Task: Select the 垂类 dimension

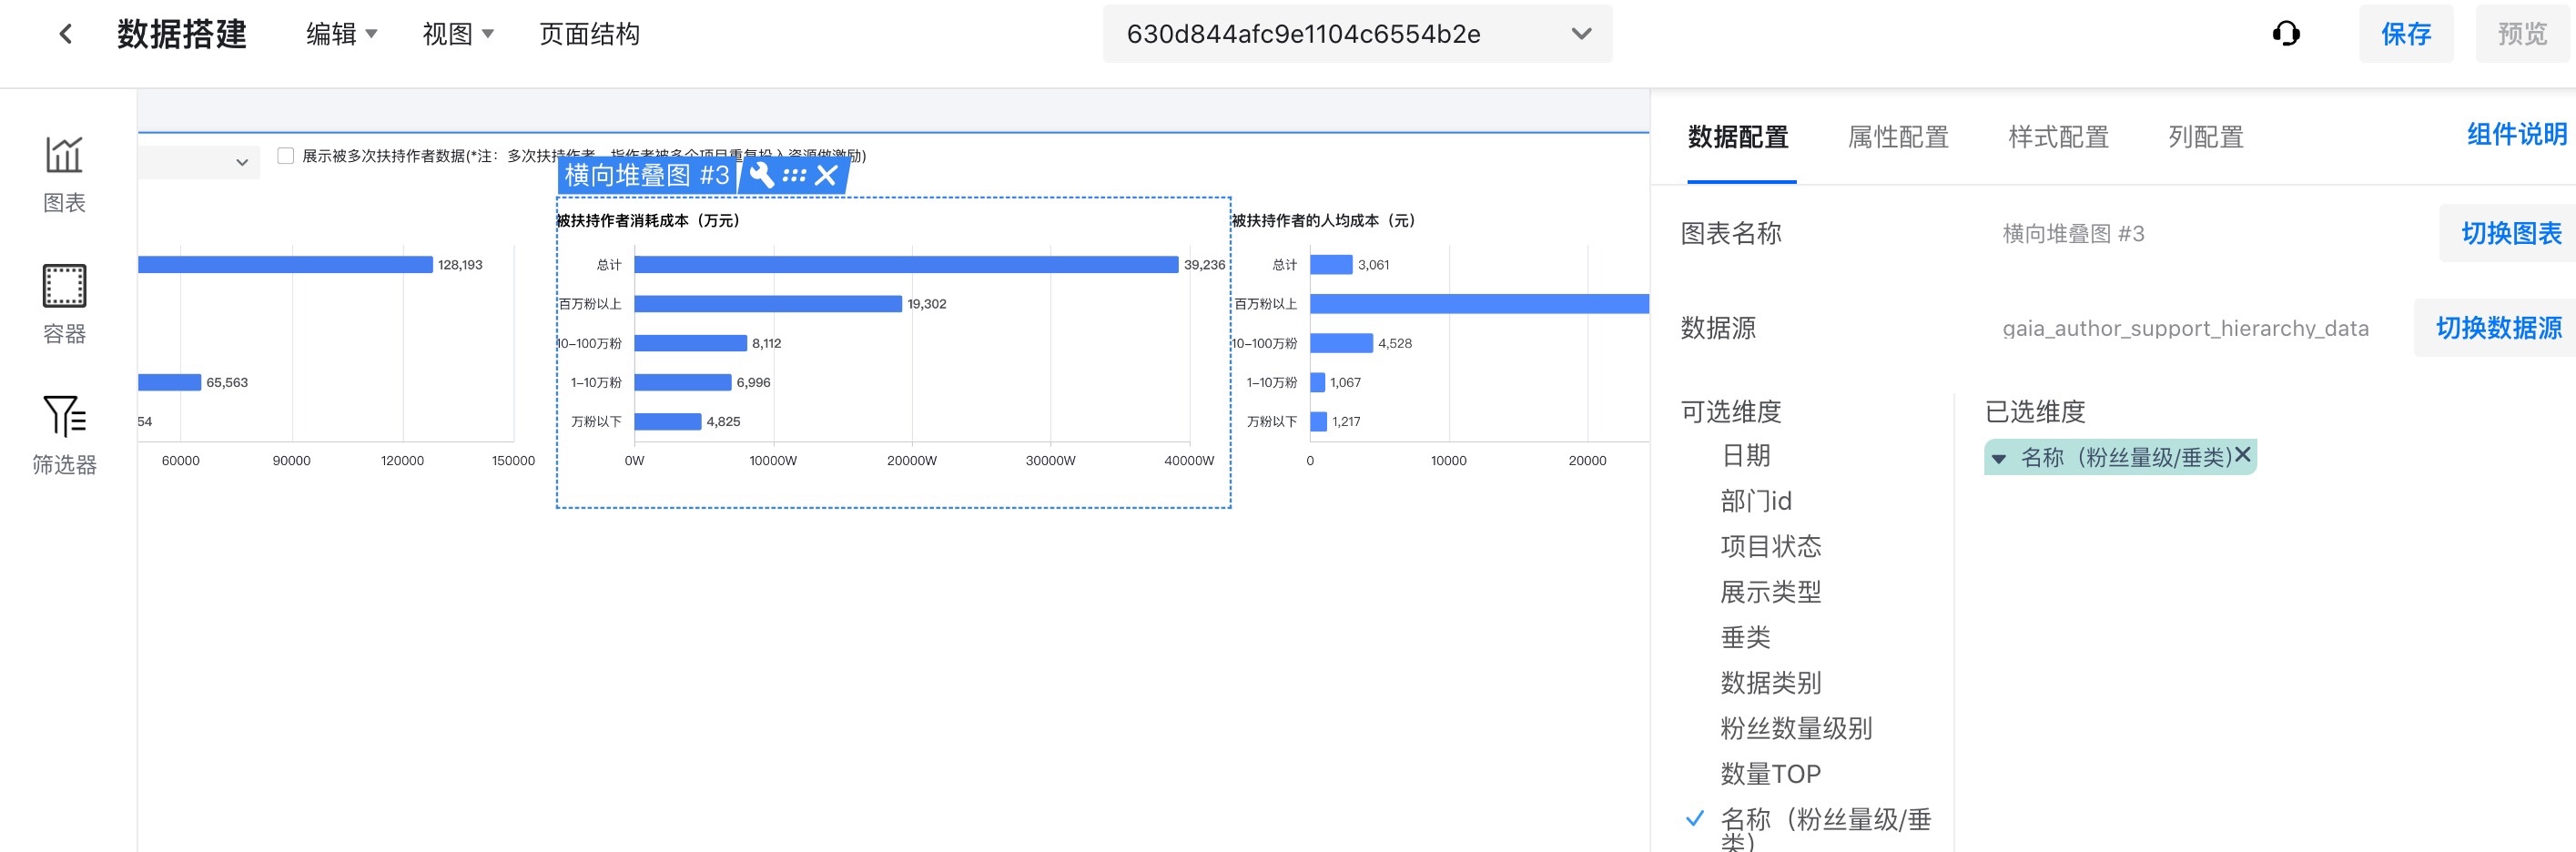Action: [1745, 637]
